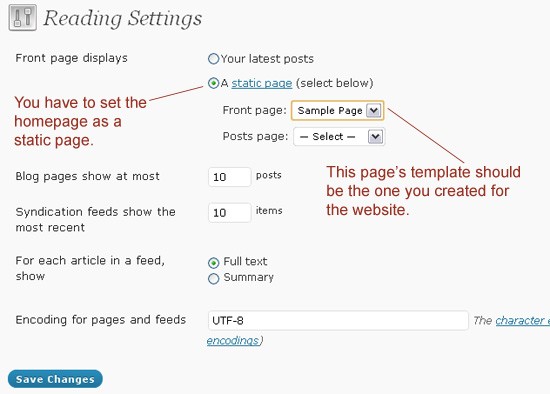Open the Front page dropdown arrow
Screen dimensions: 550x394
pyautogui.click(x=374, y=111)
